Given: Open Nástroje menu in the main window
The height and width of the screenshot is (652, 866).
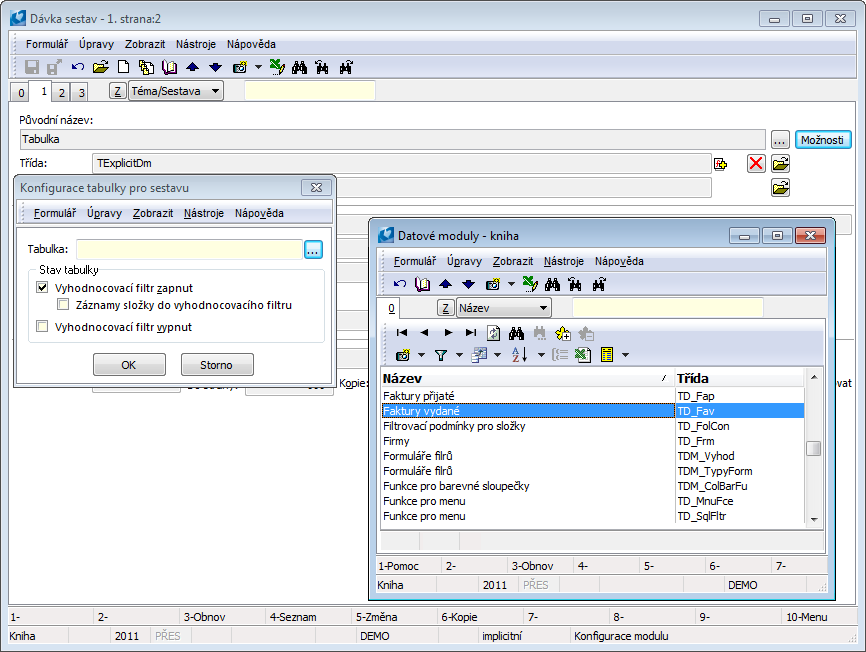Looking at the screenshot, I should (x=195, y=44).
